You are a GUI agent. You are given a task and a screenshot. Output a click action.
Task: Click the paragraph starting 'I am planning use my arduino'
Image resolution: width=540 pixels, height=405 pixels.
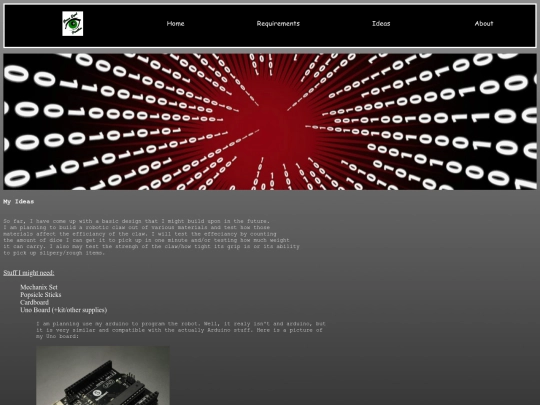(x=181, y=330)
